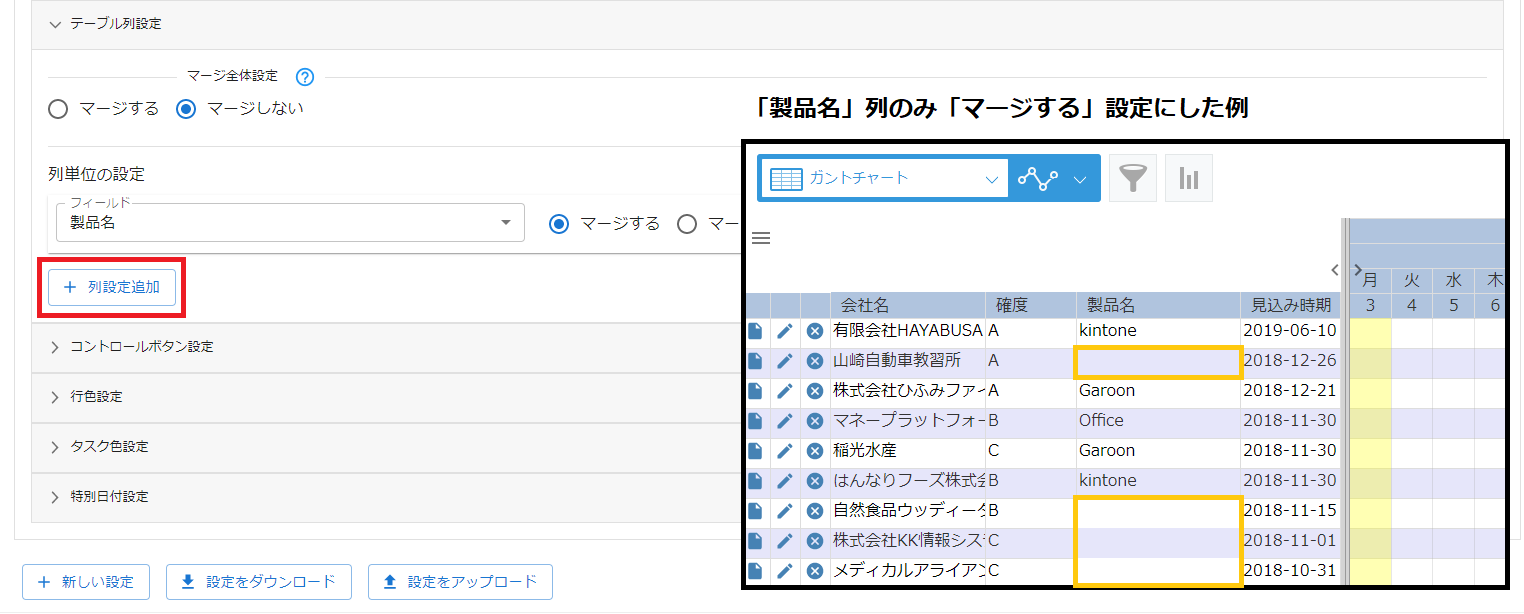Click the yellow-highlighted empty 製品名 cell
Screen dimensions: 1524x614
1158,360
